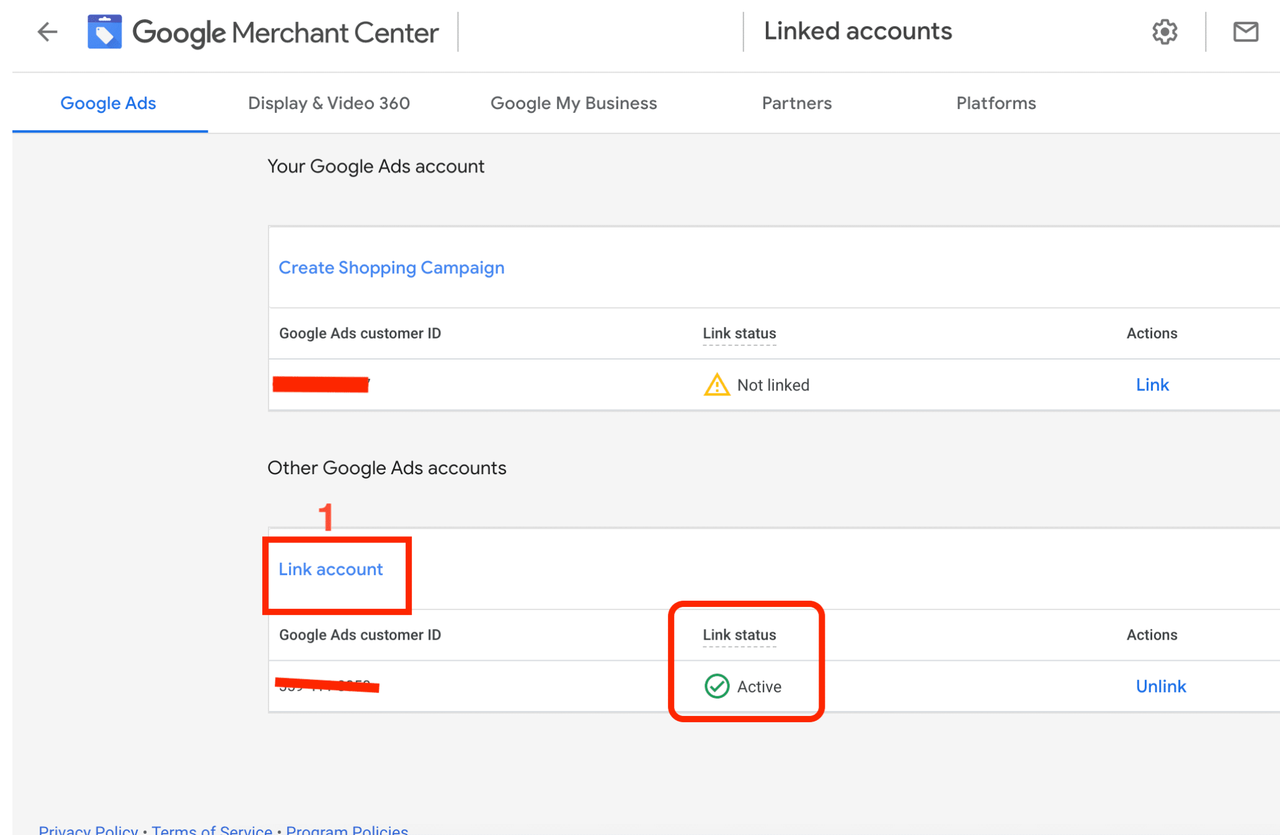This screenshot has width=1280, height=835.
Task: Click Create Shopping Campaign
Action: click(x=391, y=267)
